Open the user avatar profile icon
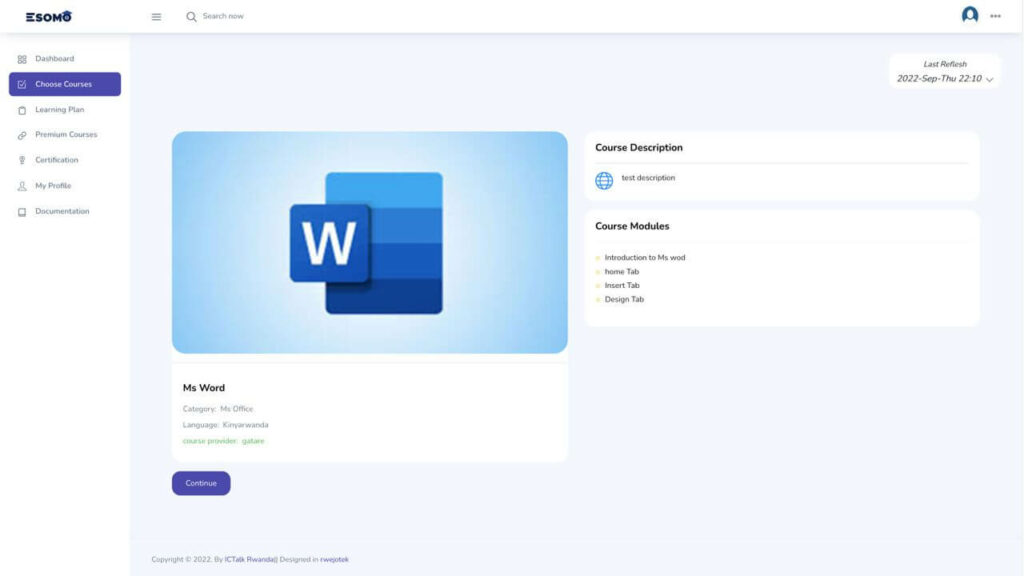This screenshot has width=1024, height=576. pos(969,15)
